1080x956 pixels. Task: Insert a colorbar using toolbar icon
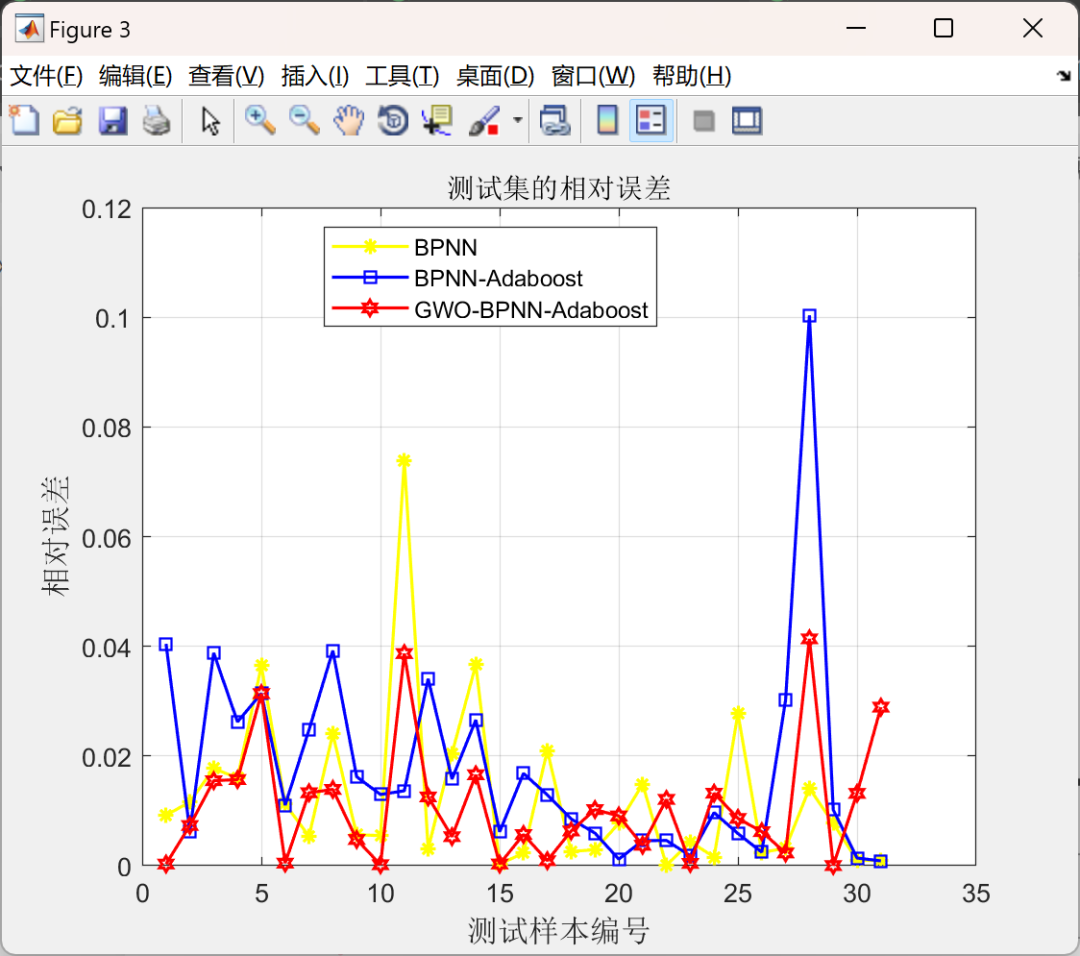[608, 121]
